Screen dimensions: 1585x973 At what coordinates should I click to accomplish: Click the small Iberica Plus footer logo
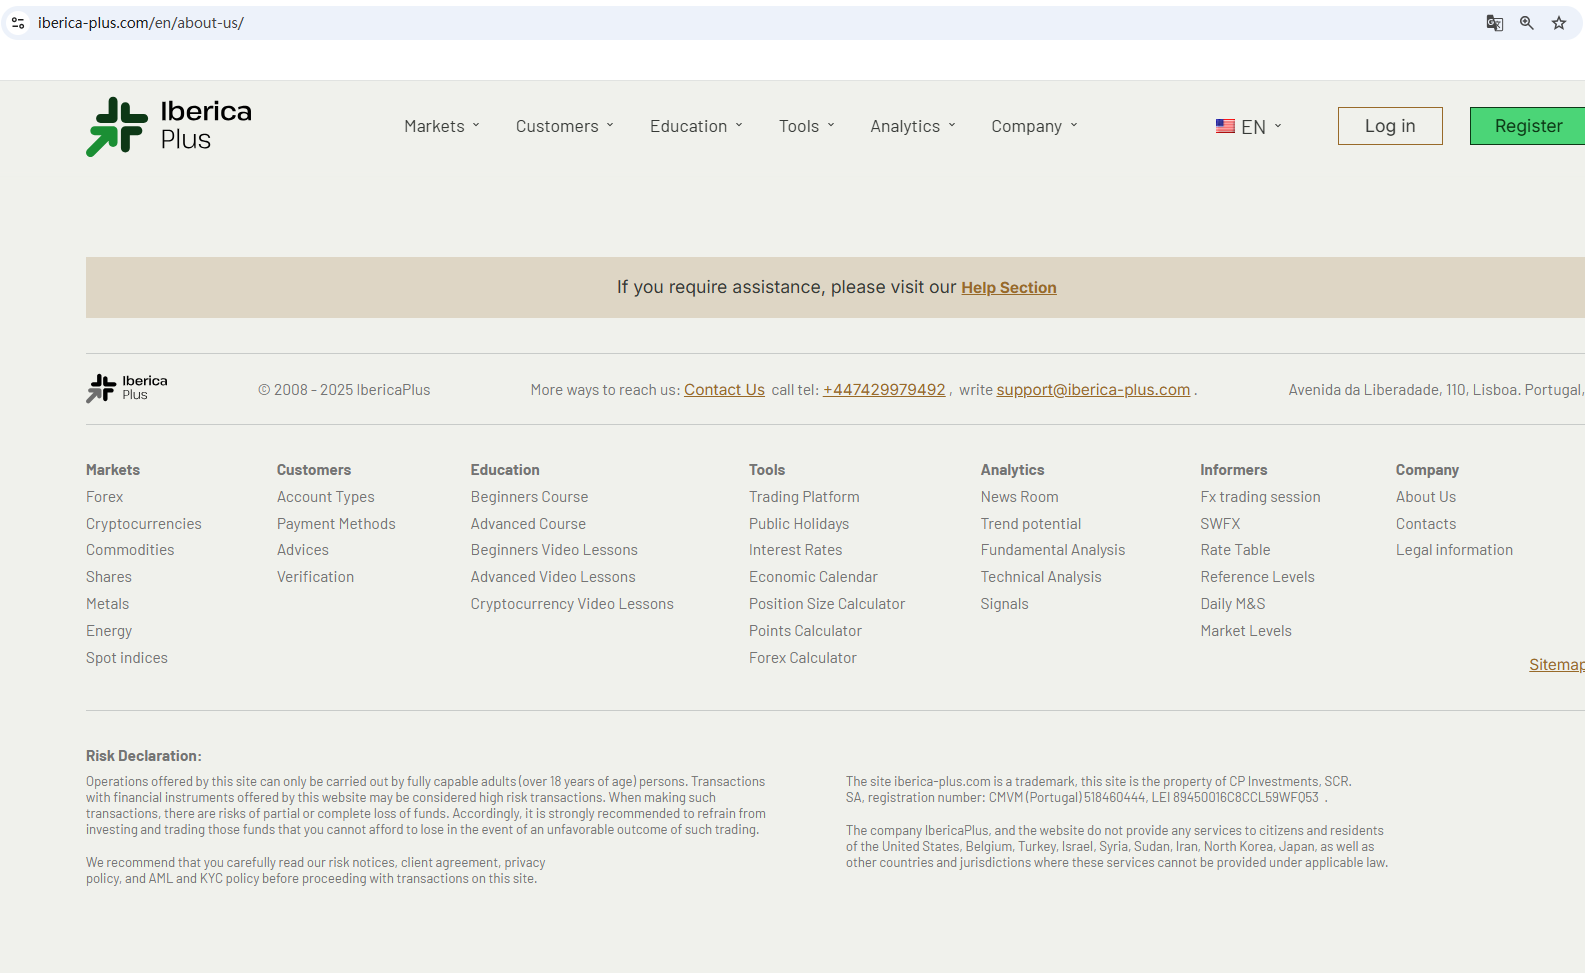pos(127,388)
